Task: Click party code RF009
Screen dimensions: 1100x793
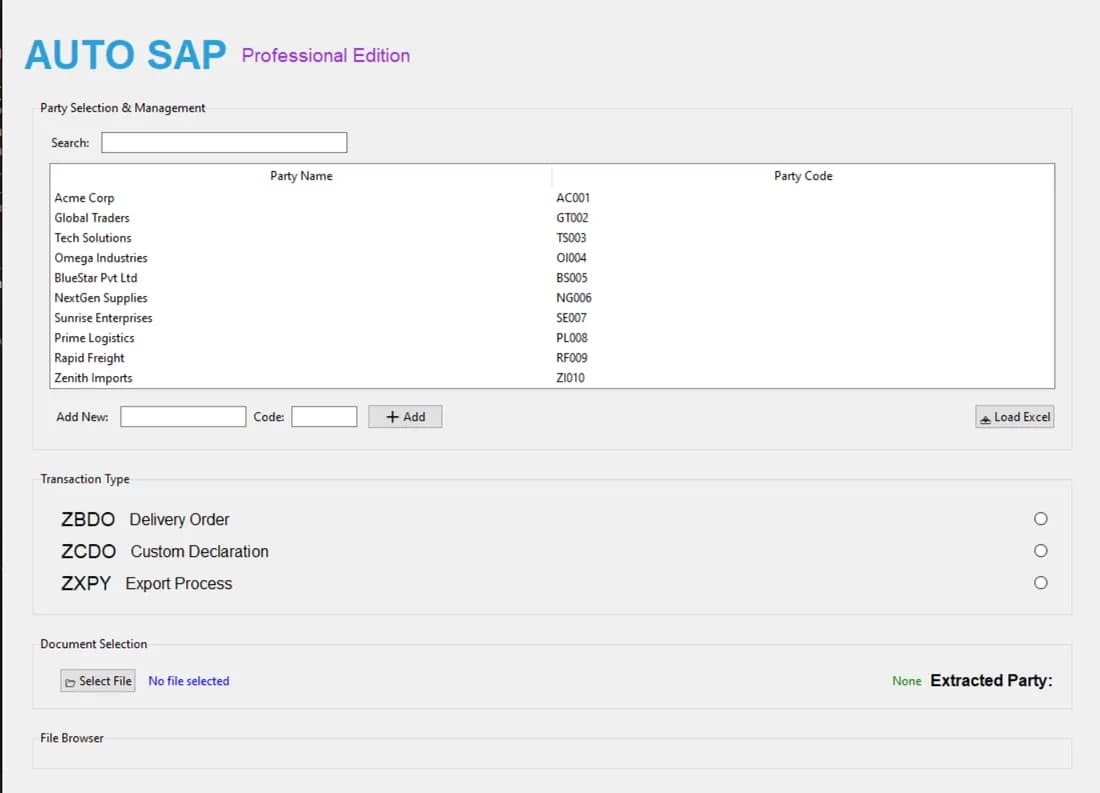Action: coord(572,358)
